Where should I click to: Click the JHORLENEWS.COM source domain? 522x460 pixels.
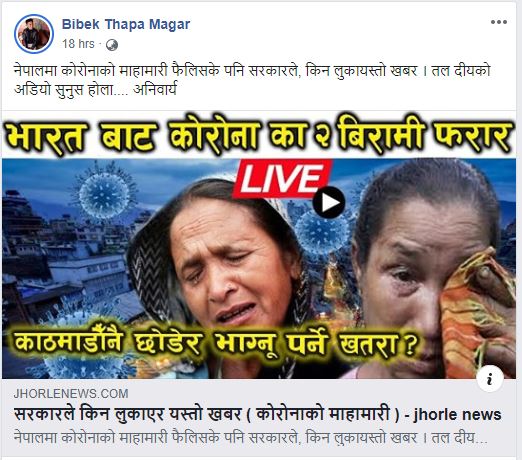tap(71, 394)
